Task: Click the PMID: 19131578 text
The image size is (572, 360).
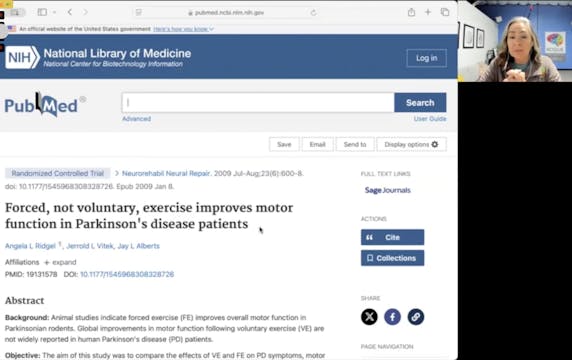Action: click(31, 274)
